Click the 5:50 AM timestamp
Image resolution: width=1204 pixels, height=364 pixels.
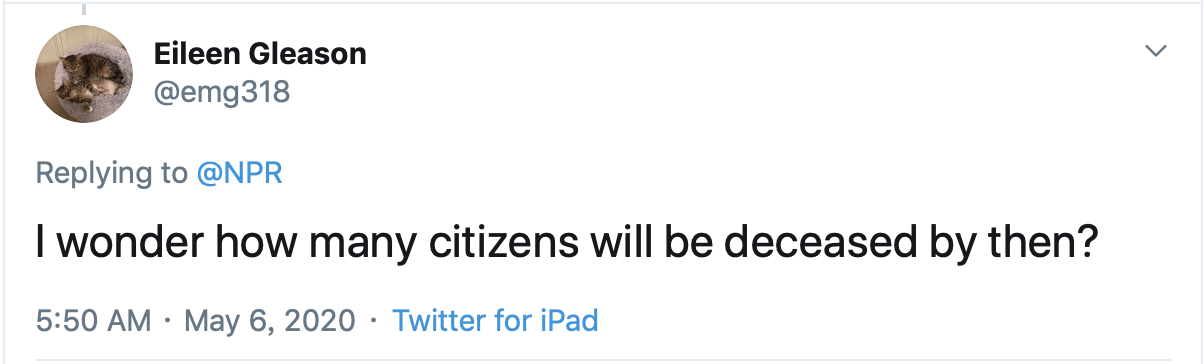93,321
